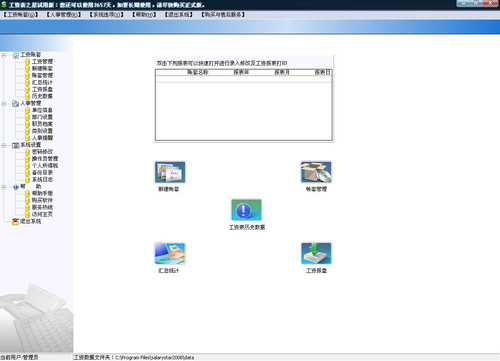Open the 购买与售后服务 menu

click(223, 15)
